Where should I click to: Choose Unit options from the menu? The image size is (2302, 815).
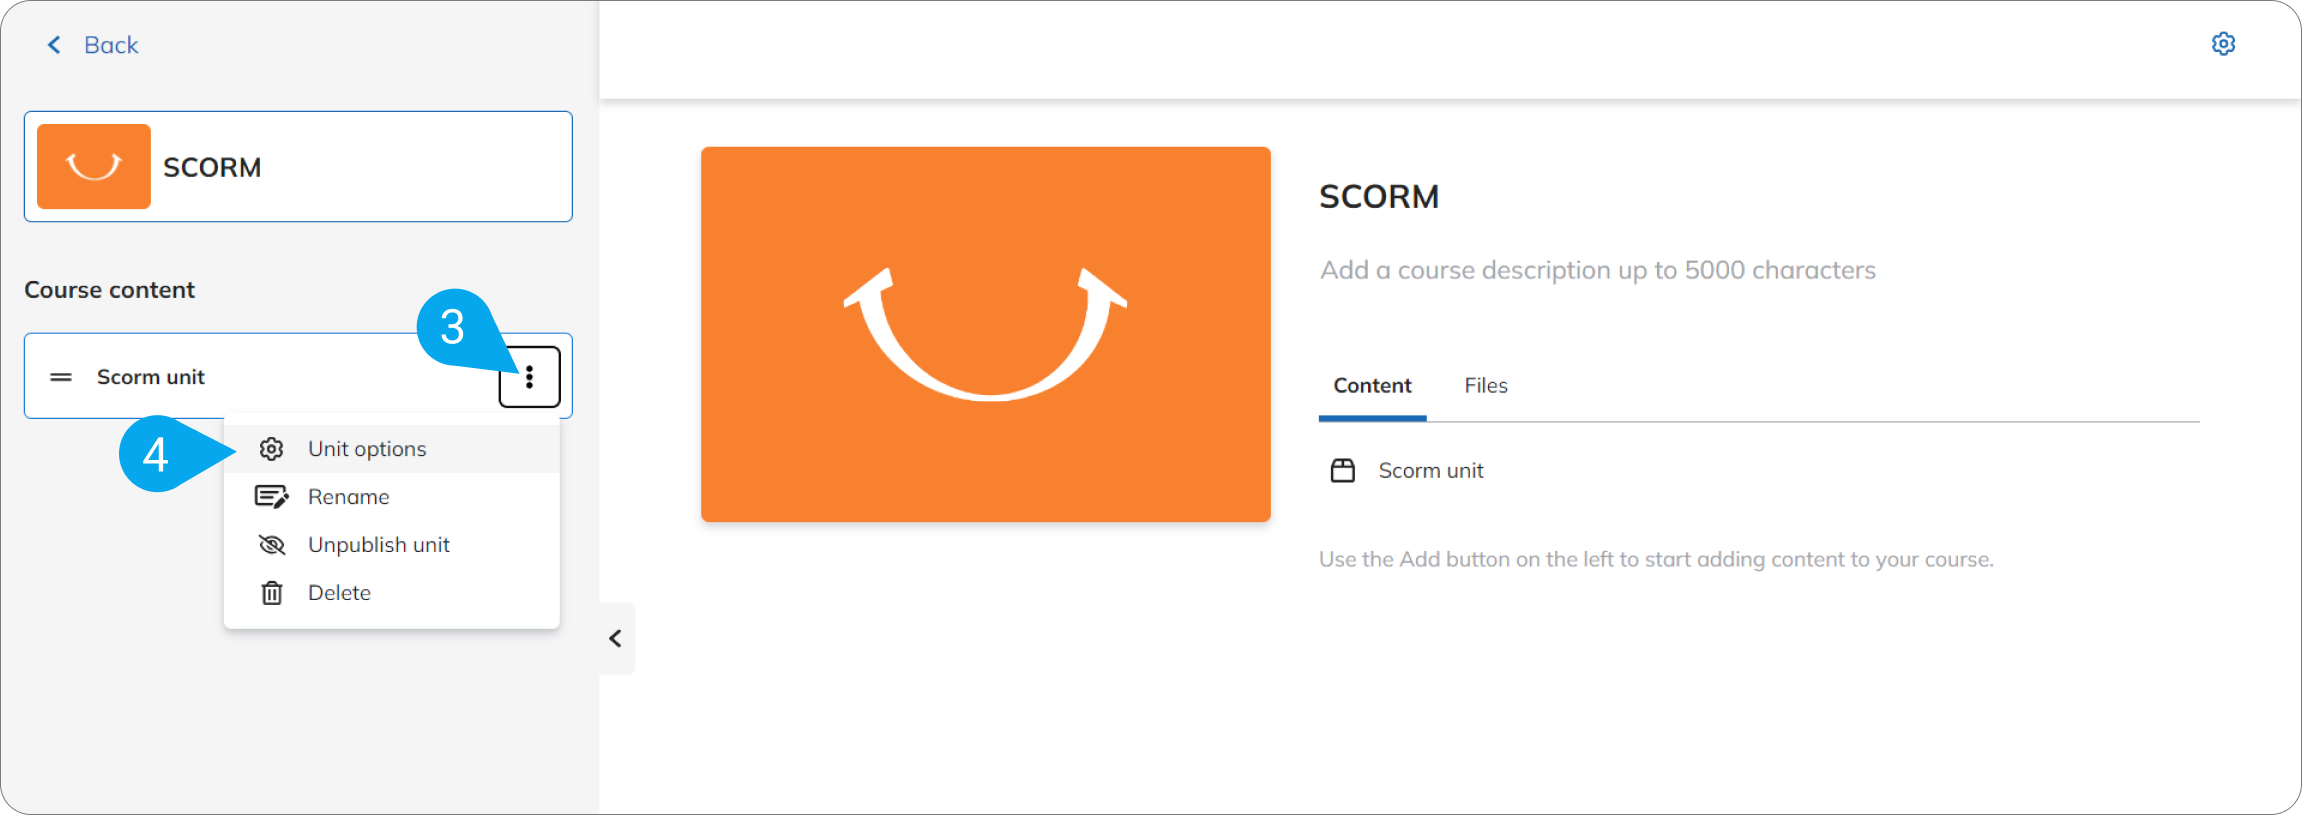point(392,449)
